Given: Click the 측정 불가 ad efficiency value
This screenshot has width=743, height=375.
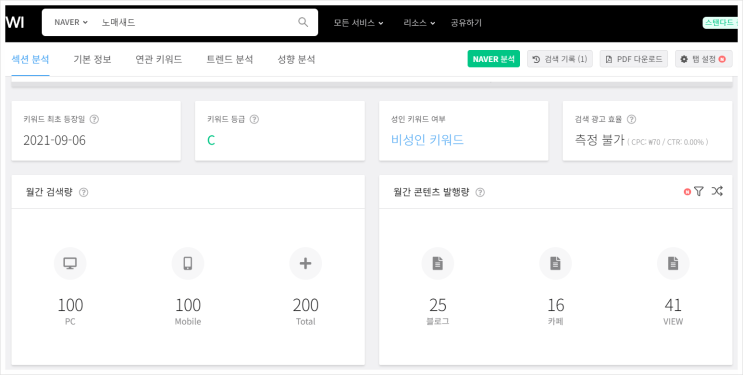Looking at the screenshot, I should pos(599,140).
